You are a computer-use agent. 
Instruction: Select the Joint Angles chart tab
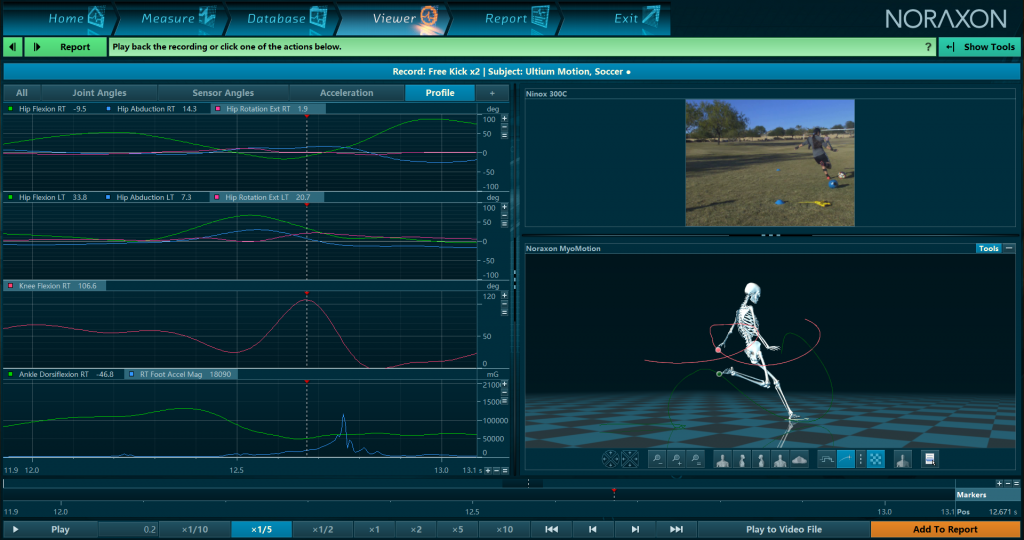pos(99,93)
